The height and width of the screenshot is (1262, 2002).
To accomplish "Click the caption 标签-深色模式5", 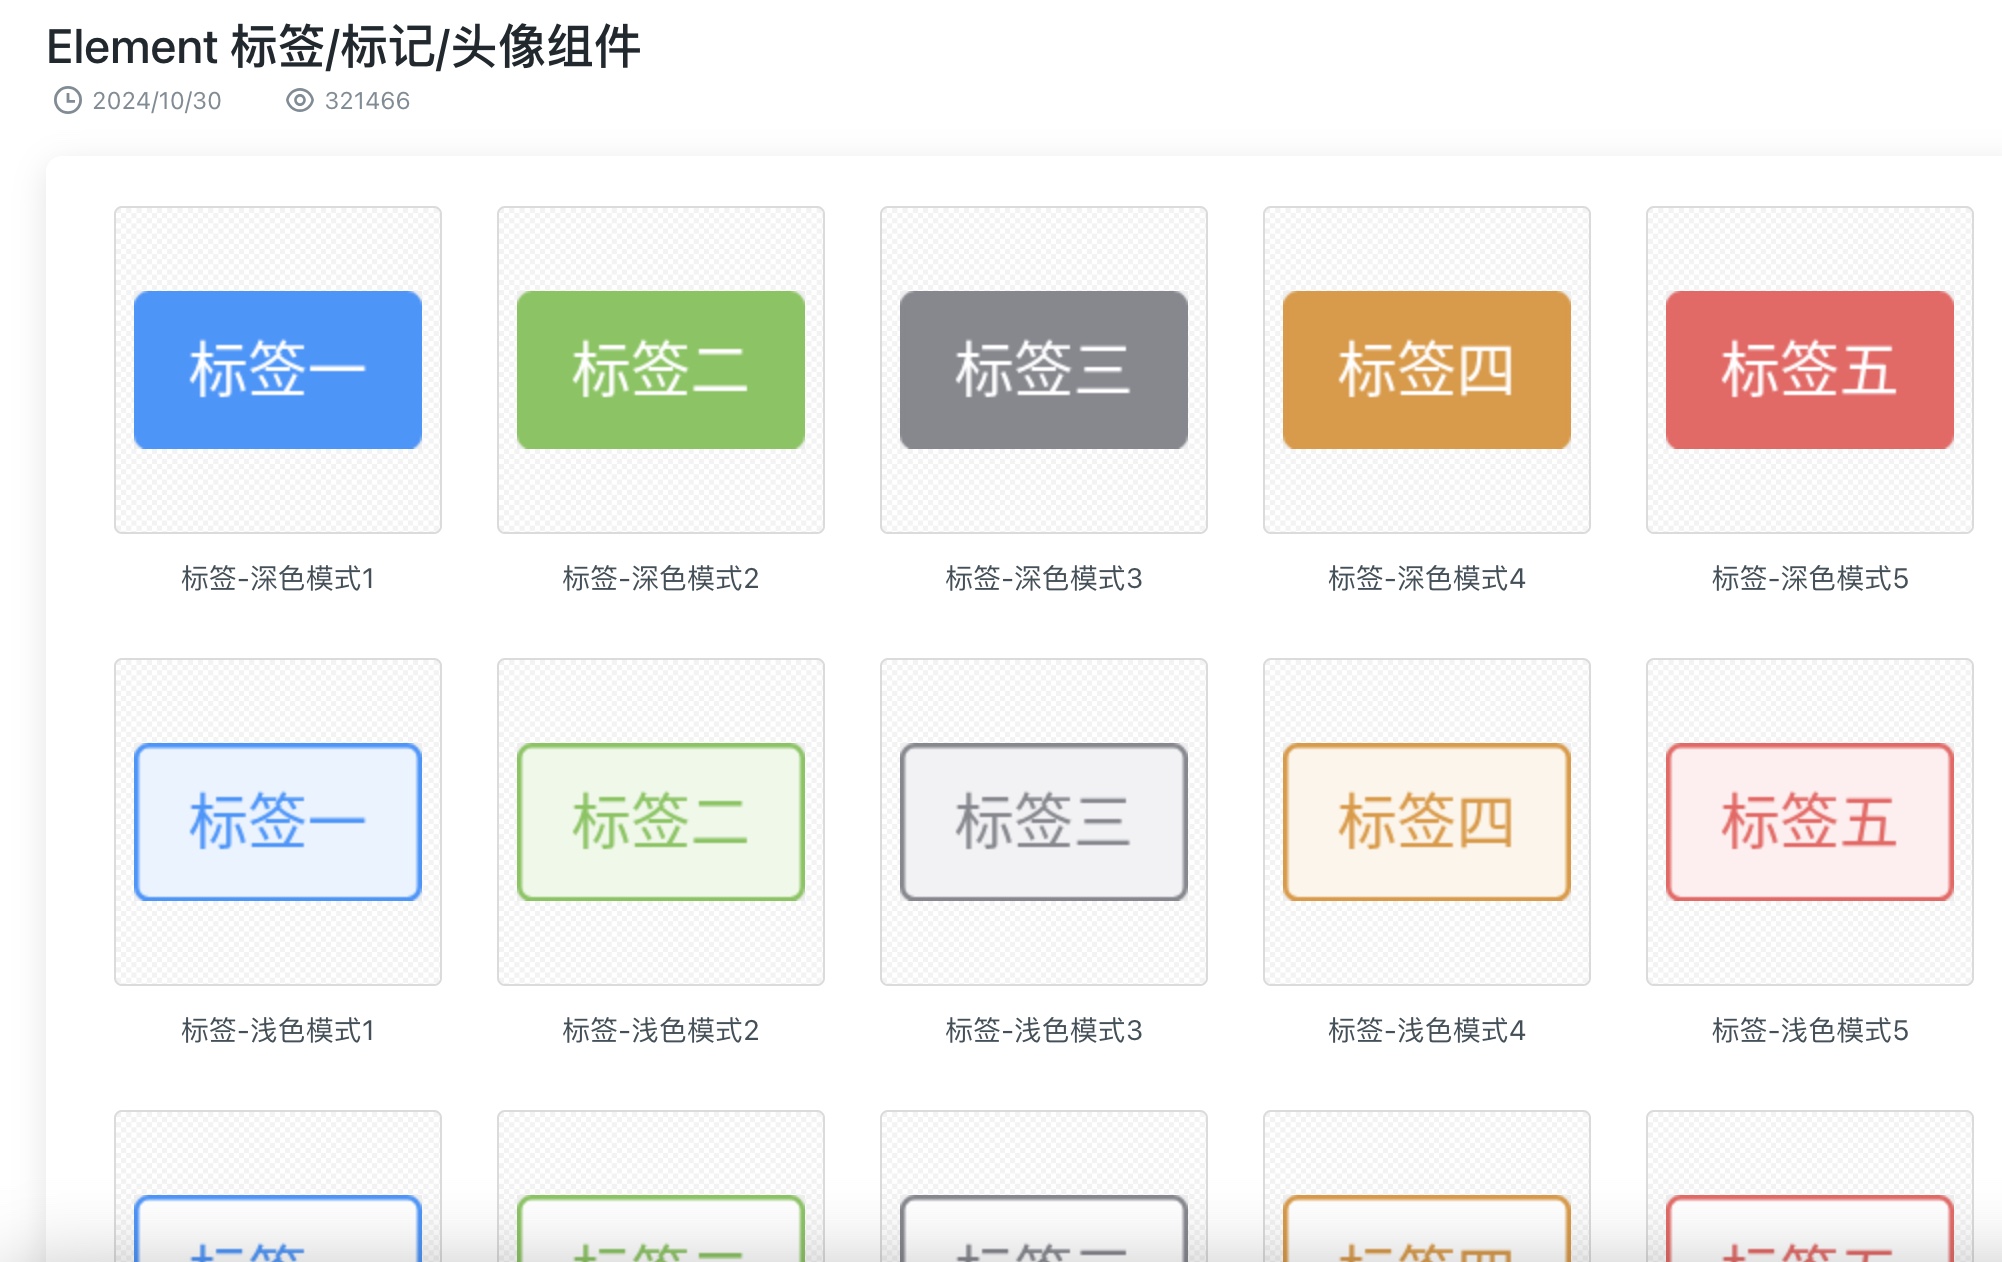I will pos(1810,578).
